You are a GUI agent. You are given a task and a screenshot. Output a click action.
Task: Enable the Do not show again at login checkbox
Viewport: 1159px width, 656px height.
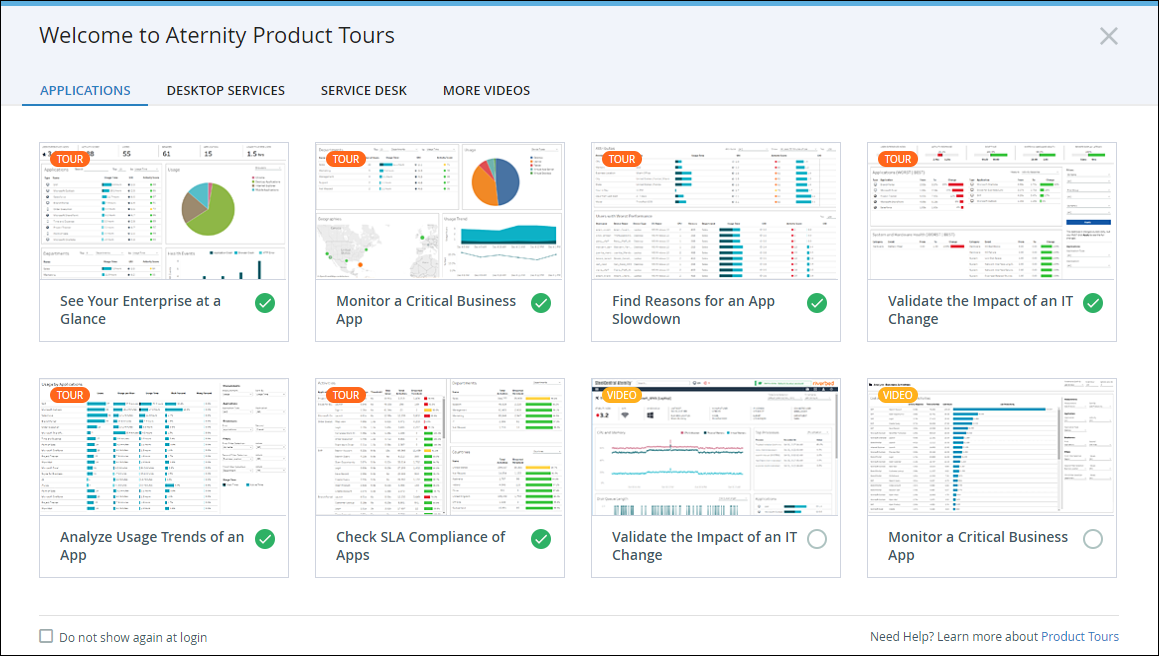(46, 636)
